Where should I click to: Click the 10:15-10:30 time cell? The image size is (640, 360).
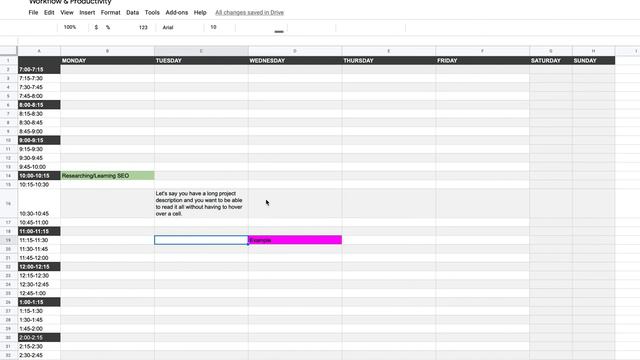[x=39, y=184]
